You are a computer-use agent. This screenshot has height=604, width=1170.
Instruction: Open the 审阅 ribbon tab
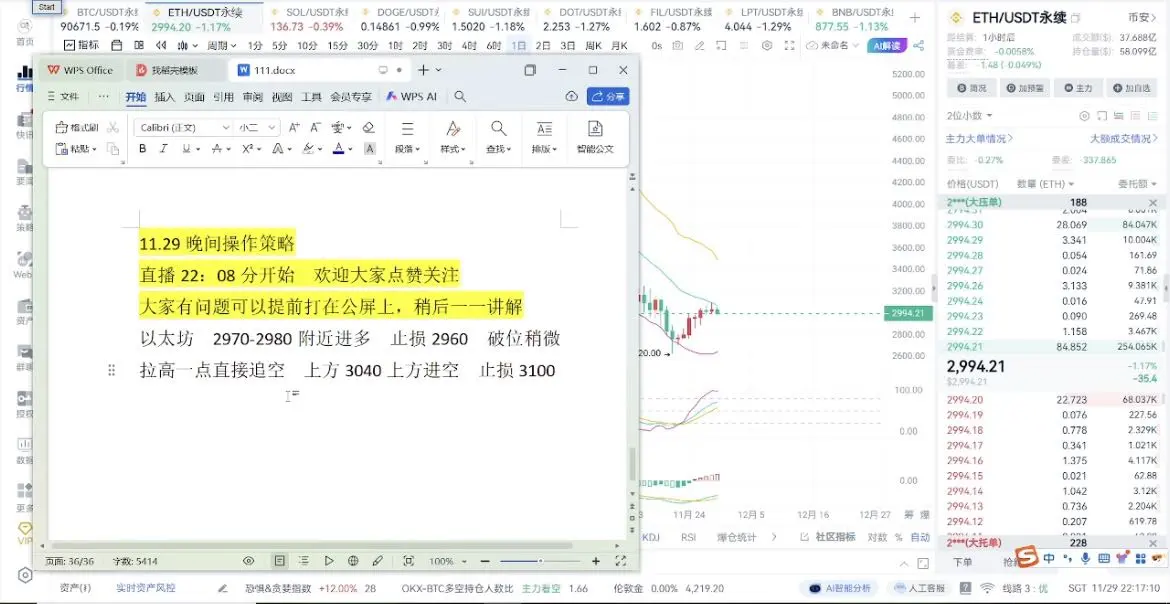click(252, 96)
